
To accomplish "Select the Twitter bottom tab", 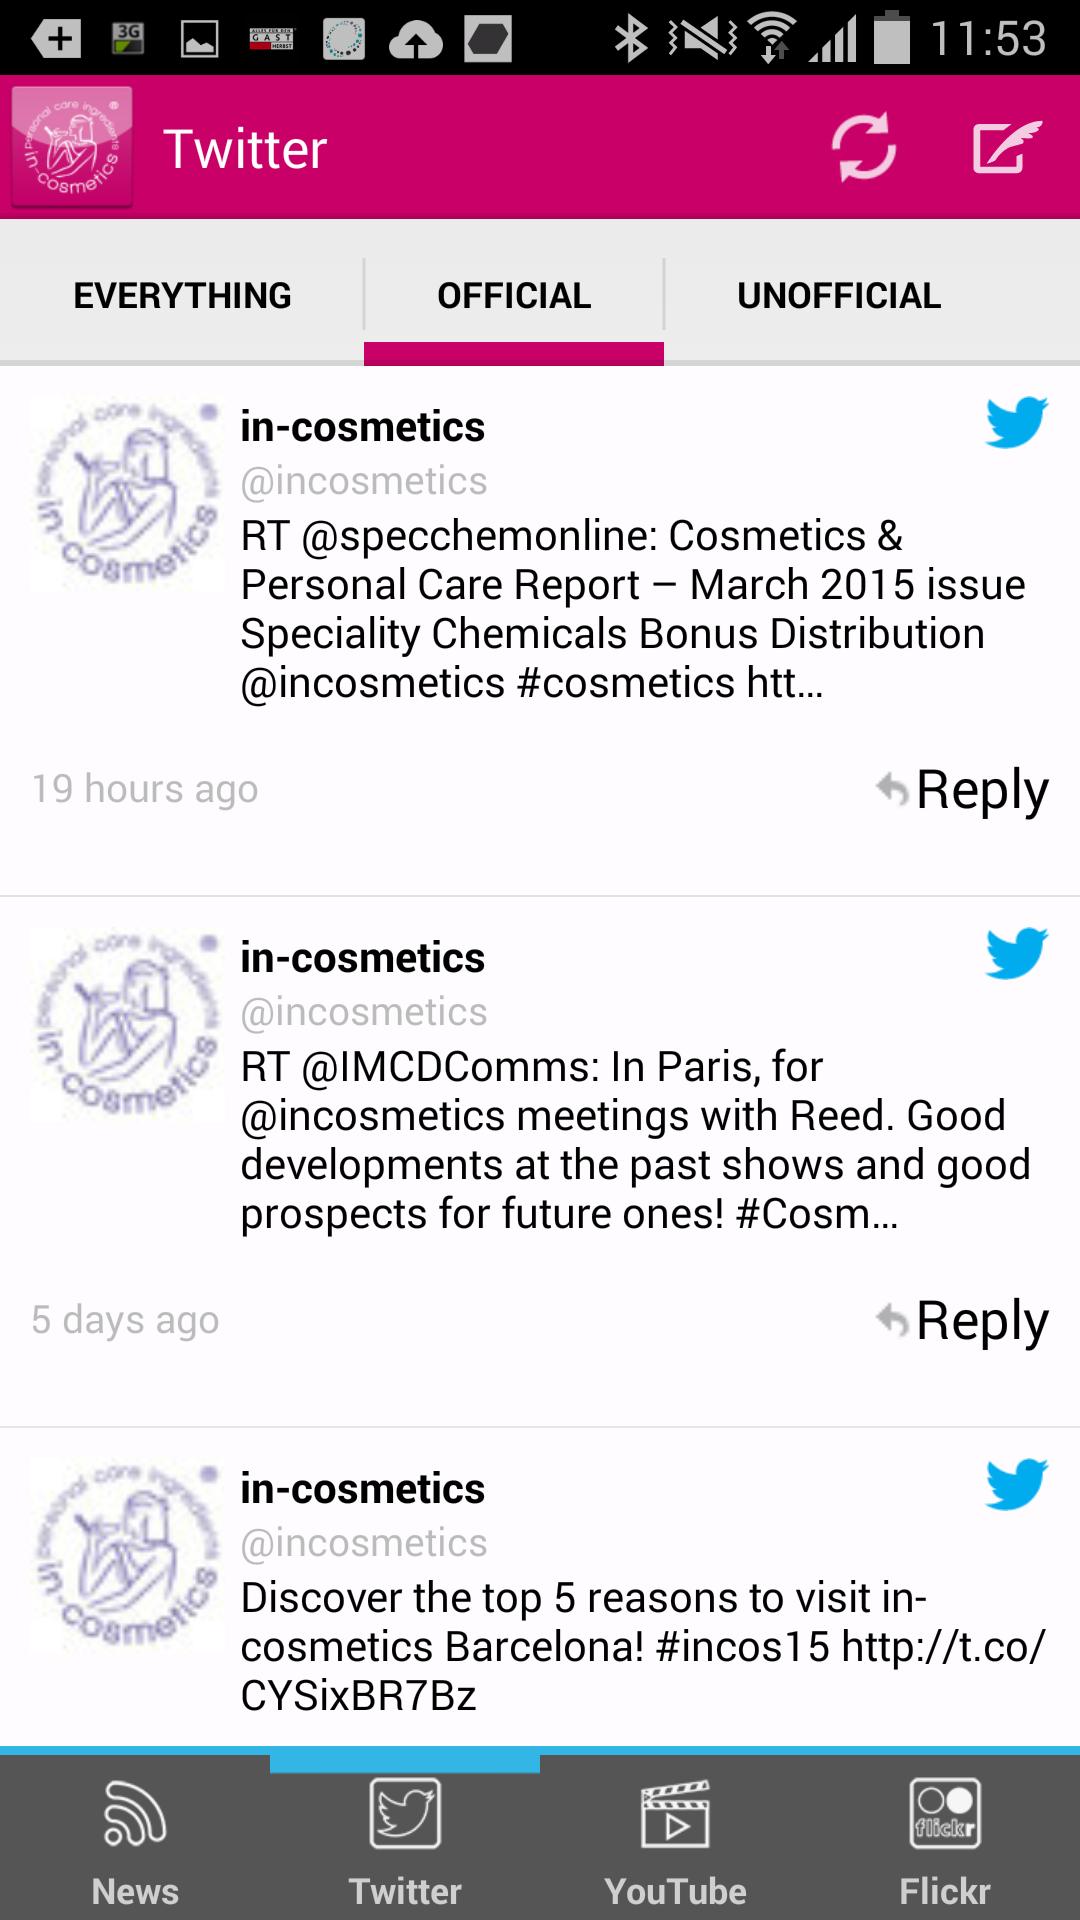I will [x=405, y=1840].
